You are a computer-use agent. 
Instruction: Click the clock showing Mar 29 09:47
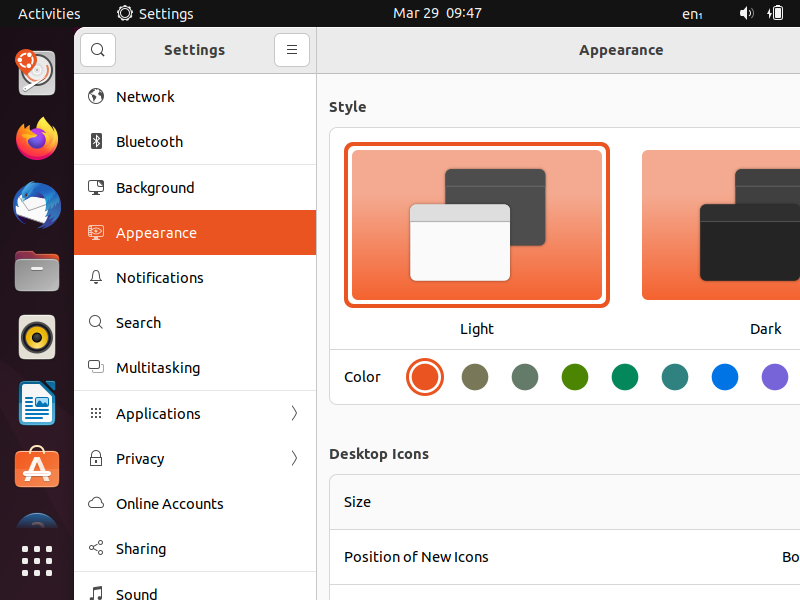point(437,13)
